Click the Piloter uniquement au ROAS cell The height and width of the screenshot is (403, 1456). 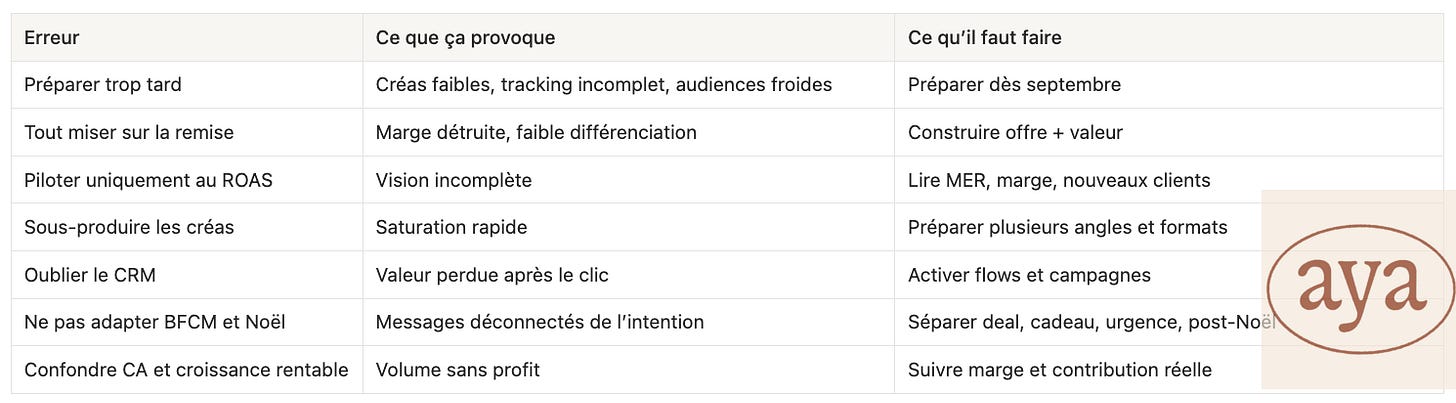coord(187,181)
